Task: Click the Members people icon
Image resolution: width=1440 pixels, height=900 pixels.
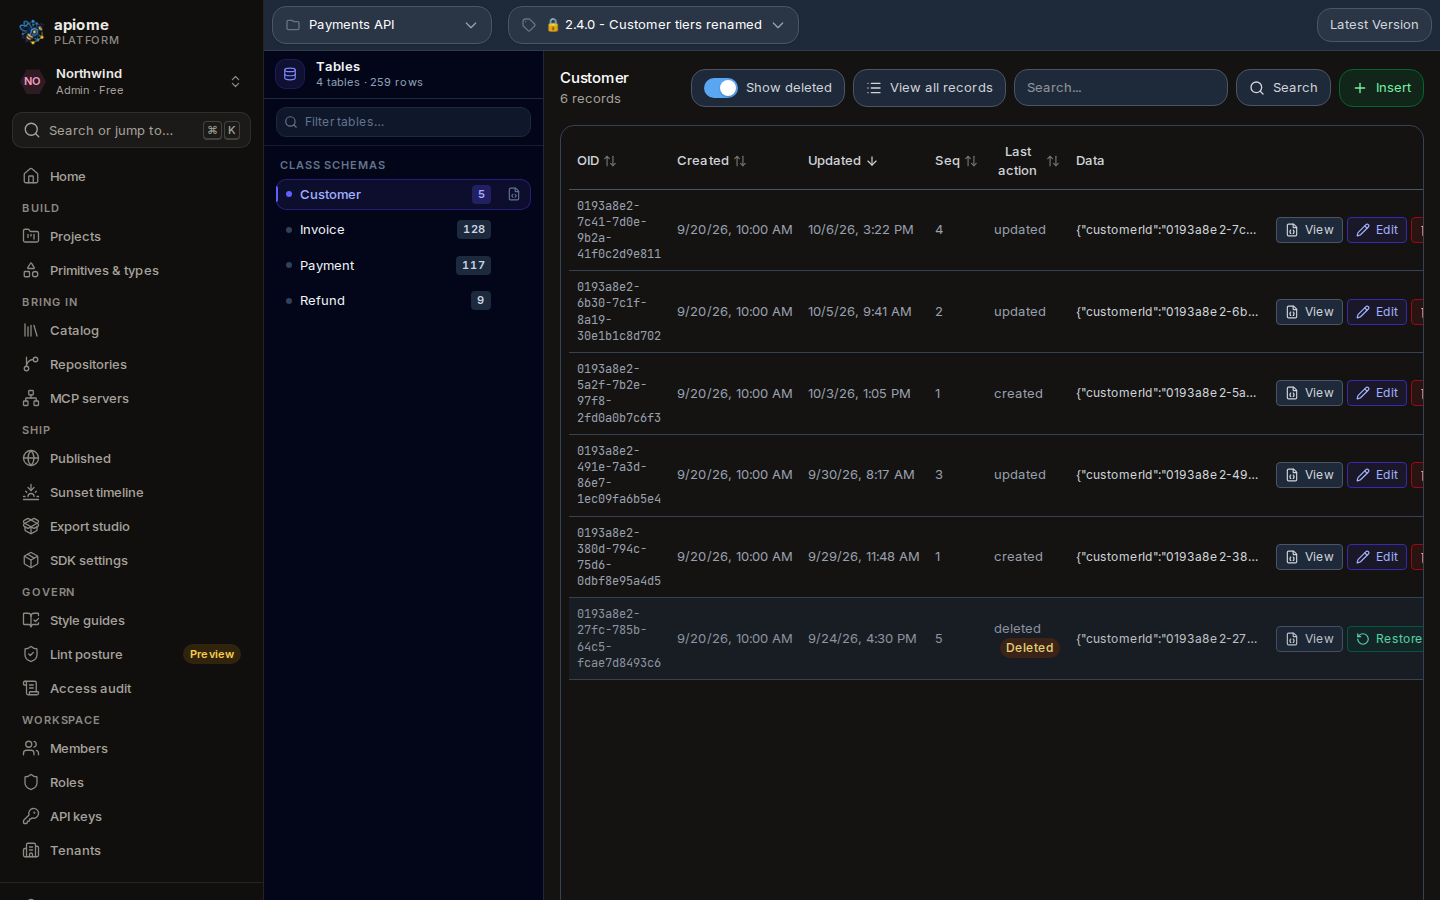Action: point(31,748)
